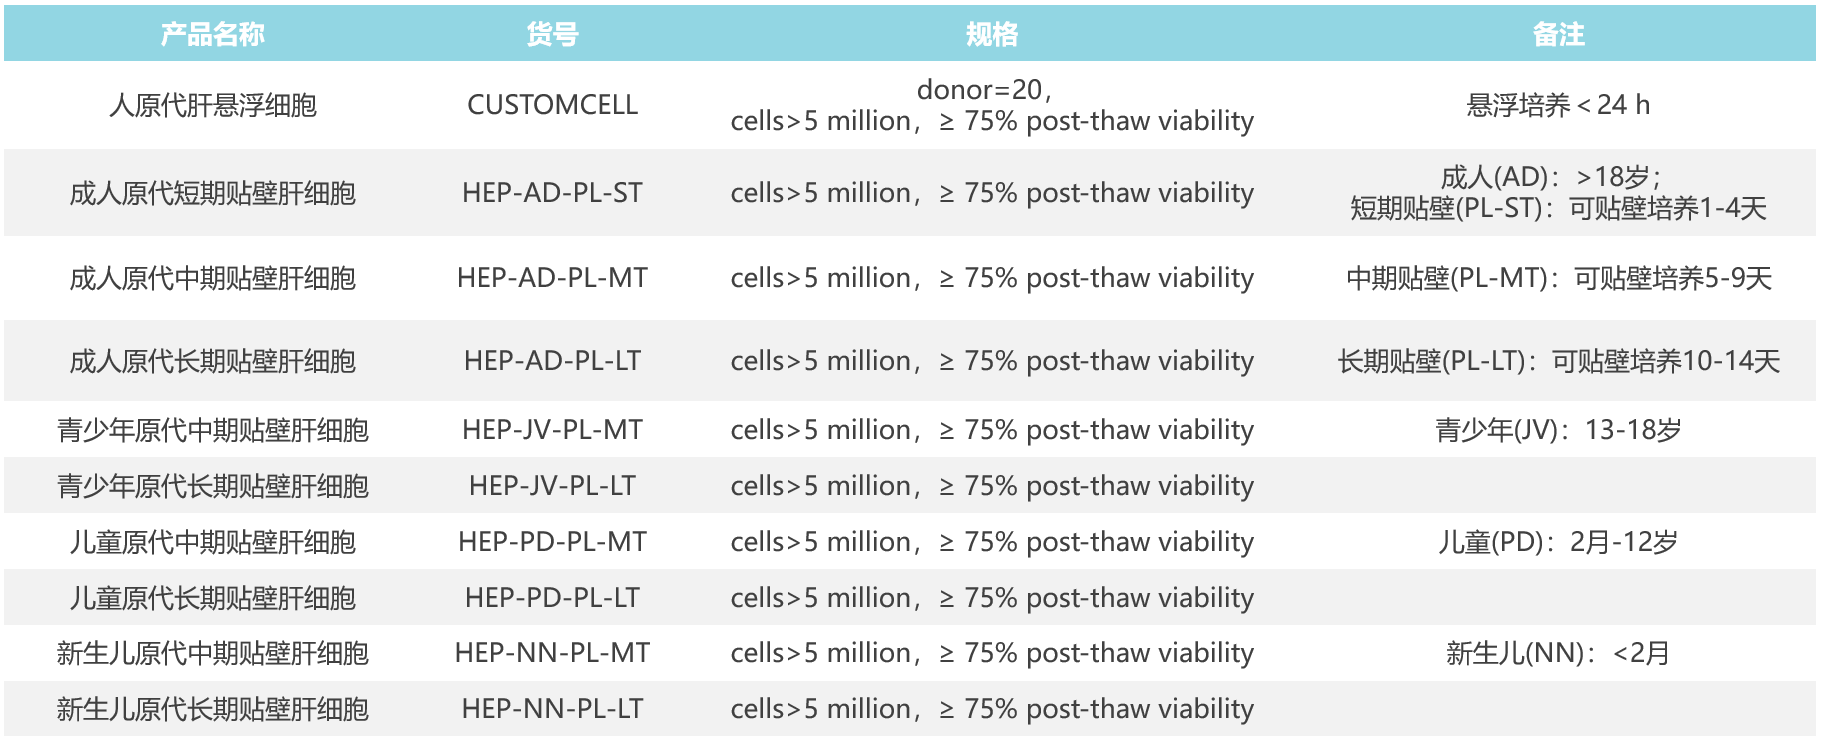Select the 青少年原代中期贴壁肝细胞 product cell
The width and height of the screenshot is (1822, 740).
pos(212,430)
